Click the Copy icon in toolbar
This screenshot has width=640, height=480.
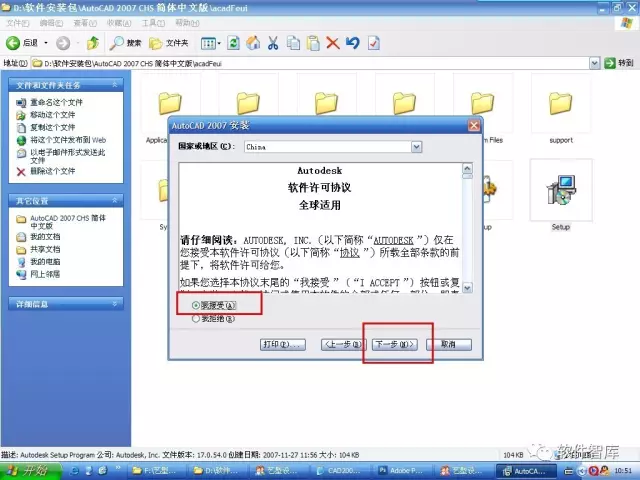(293, 43)
